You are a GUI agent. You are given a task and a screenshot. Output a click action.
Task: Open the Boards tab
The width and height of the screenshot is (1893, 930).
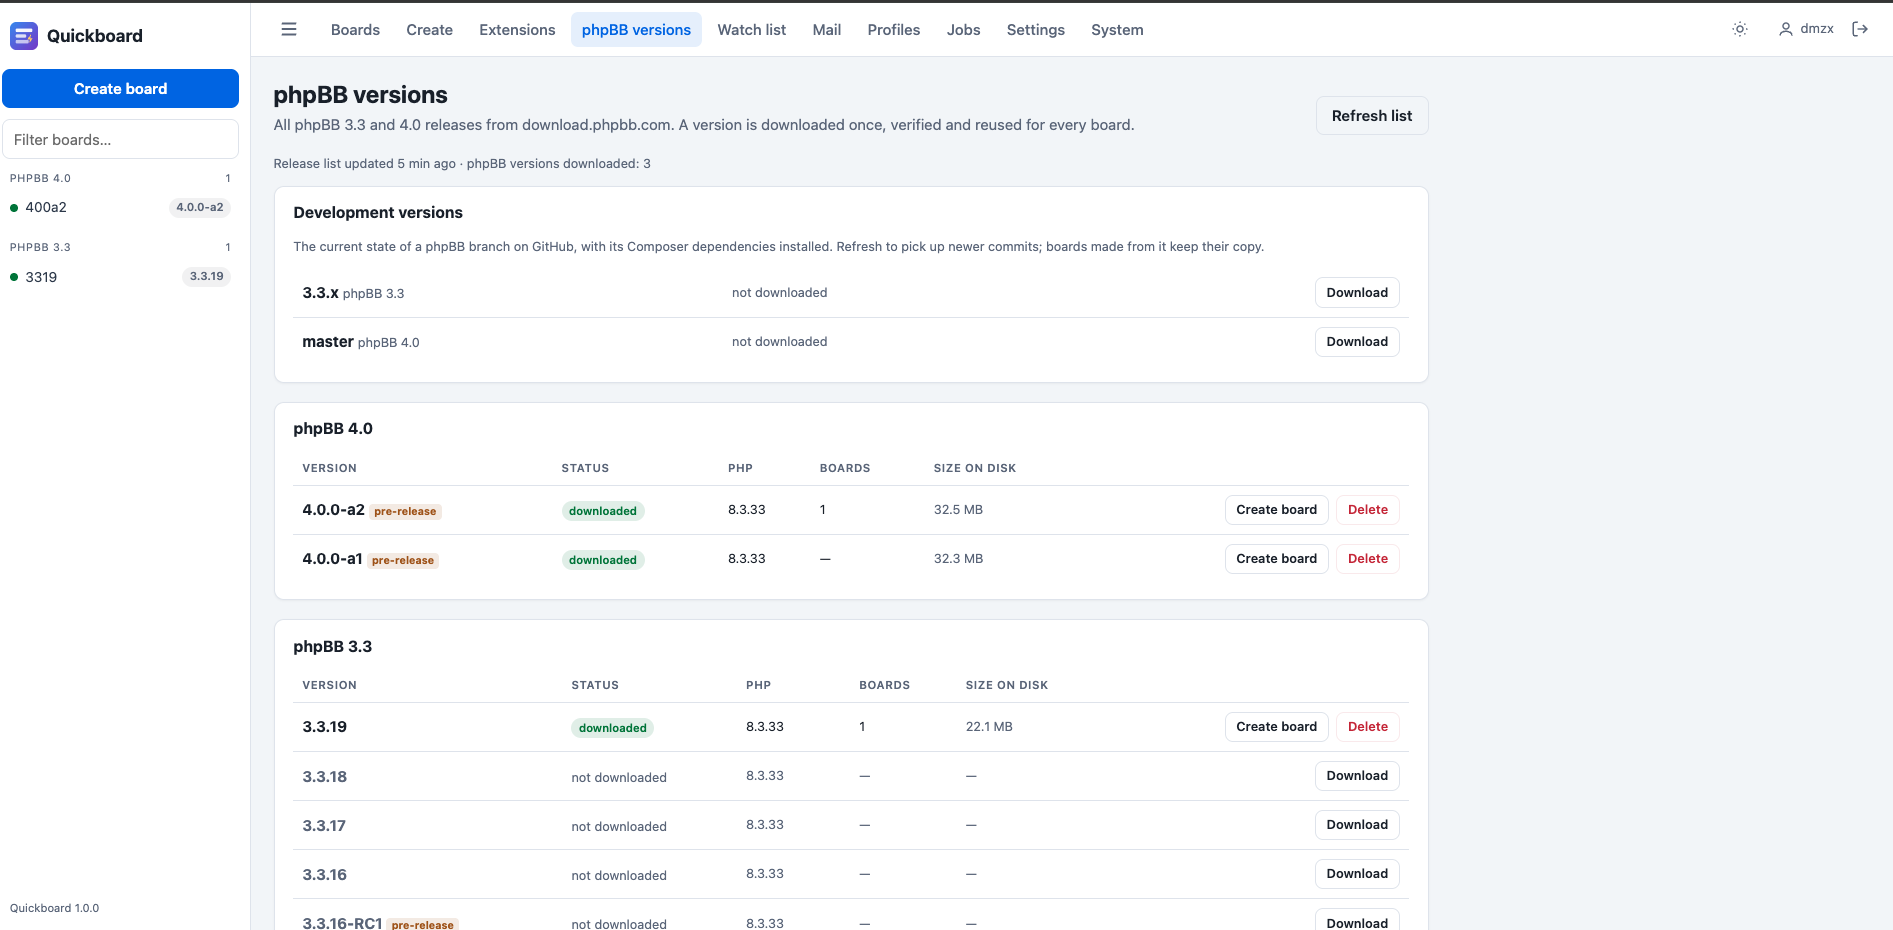tap(355, 30)
